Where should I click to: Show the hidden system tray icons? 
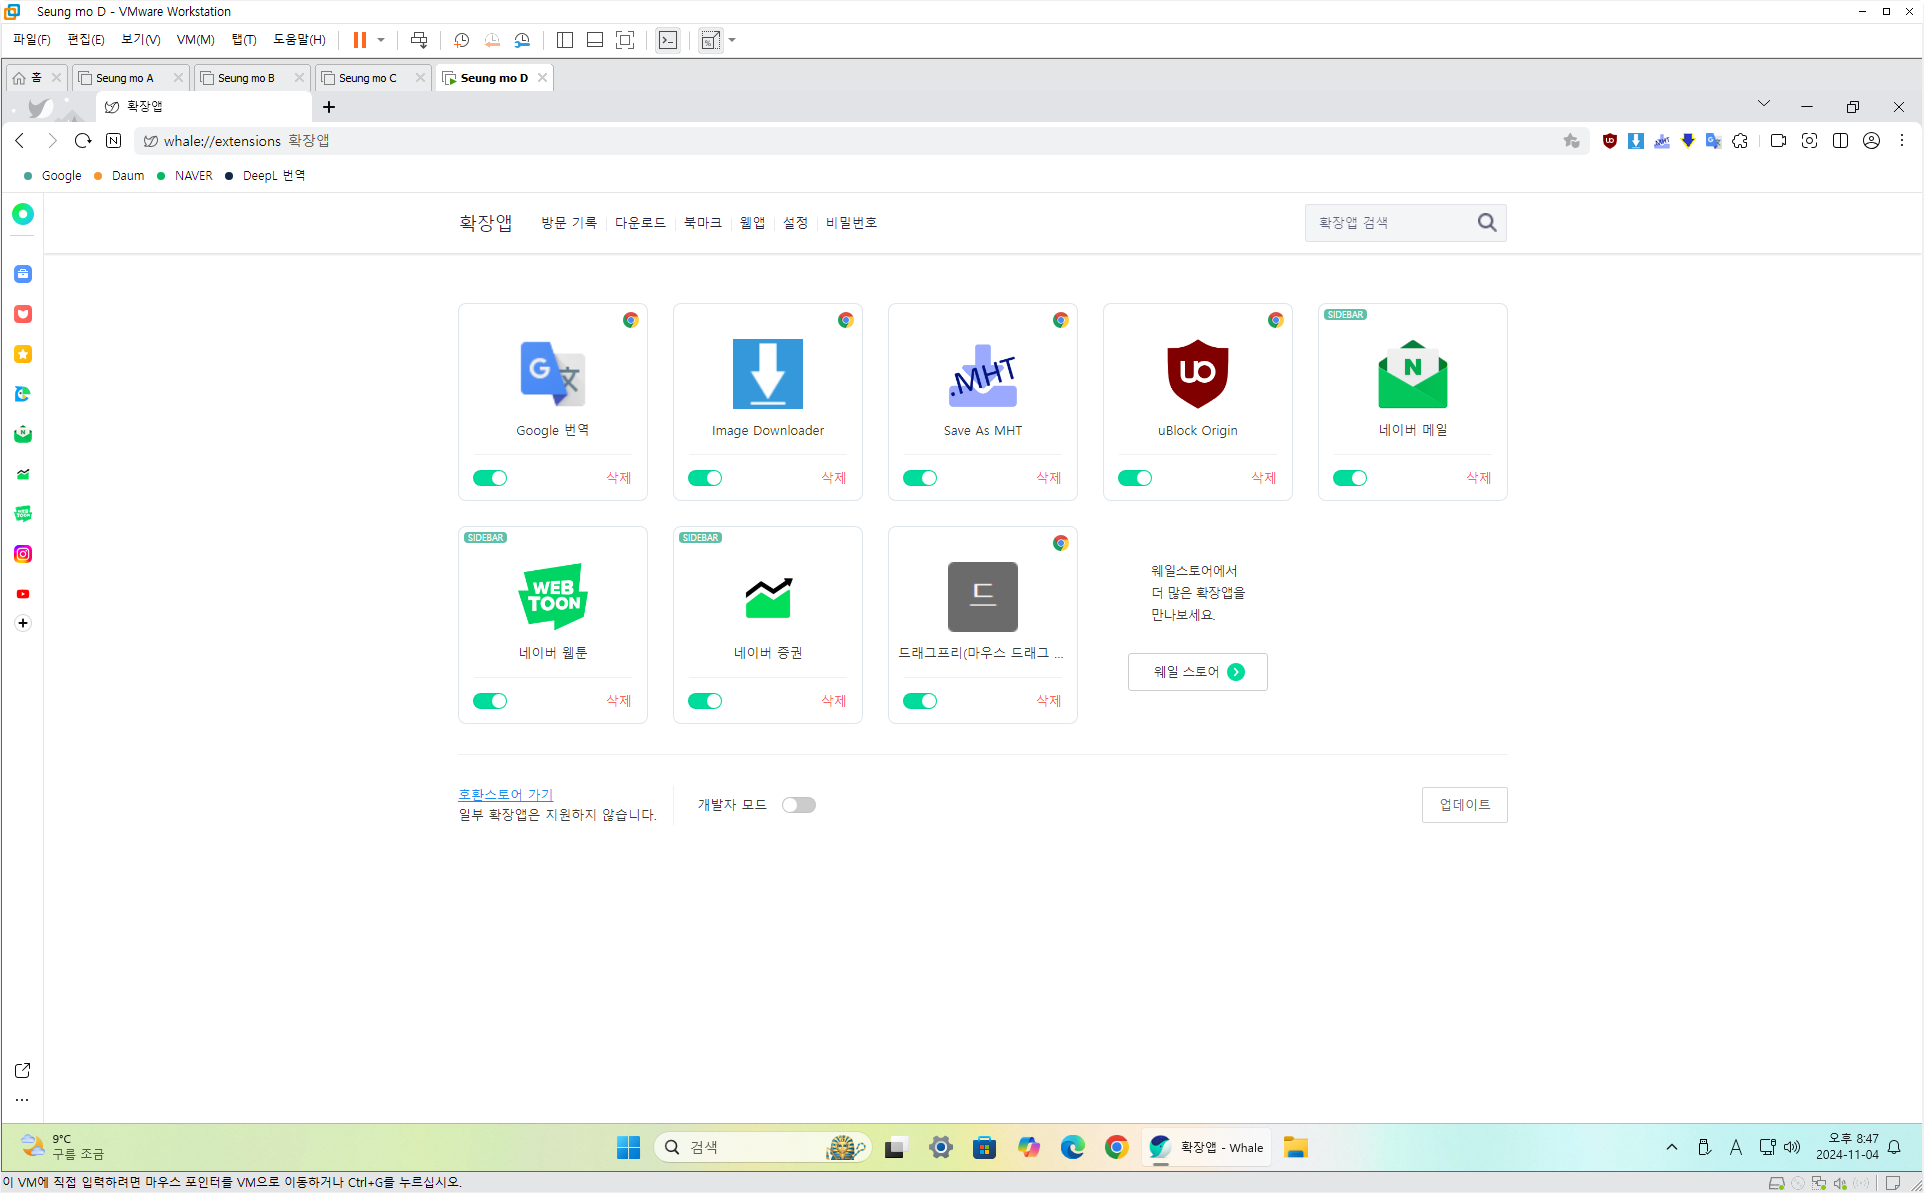coord(1671,1147)
